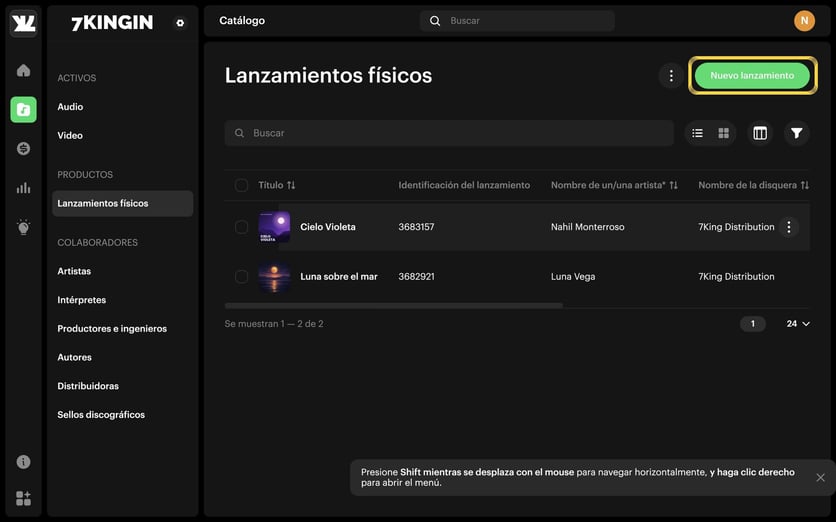The image size is (836, 522).
Task: Switch to list view
Action: (697, 133)
